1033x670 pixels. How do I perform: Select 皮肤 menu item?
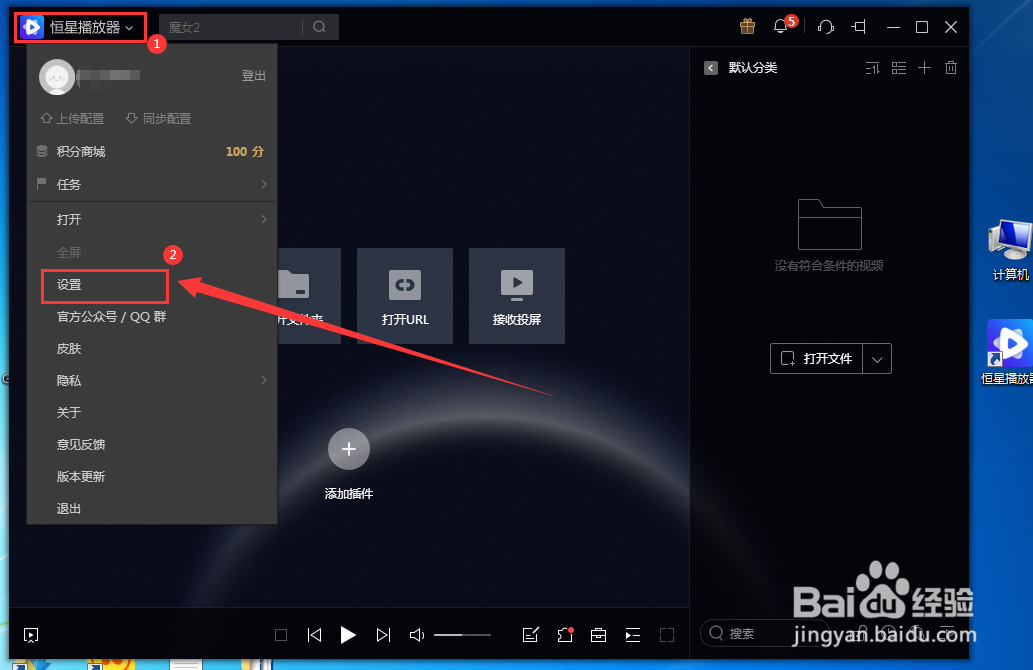click(x=152, y=349)
